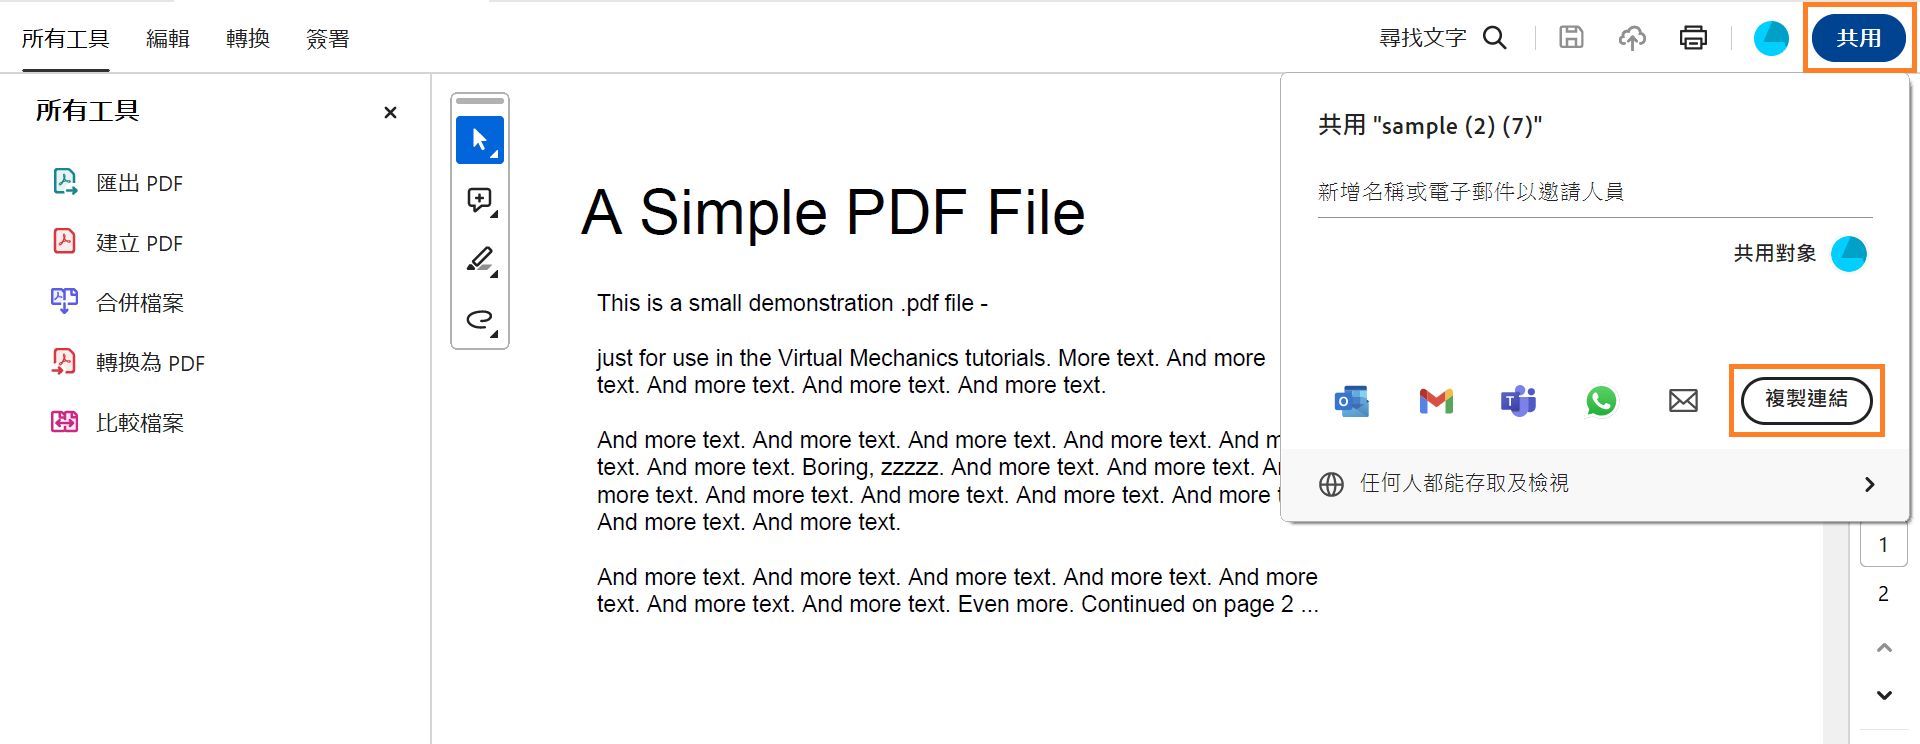Click the blue 共用 button
1920x744 pixels.
pyautogui.click(x=1858, y=38)
